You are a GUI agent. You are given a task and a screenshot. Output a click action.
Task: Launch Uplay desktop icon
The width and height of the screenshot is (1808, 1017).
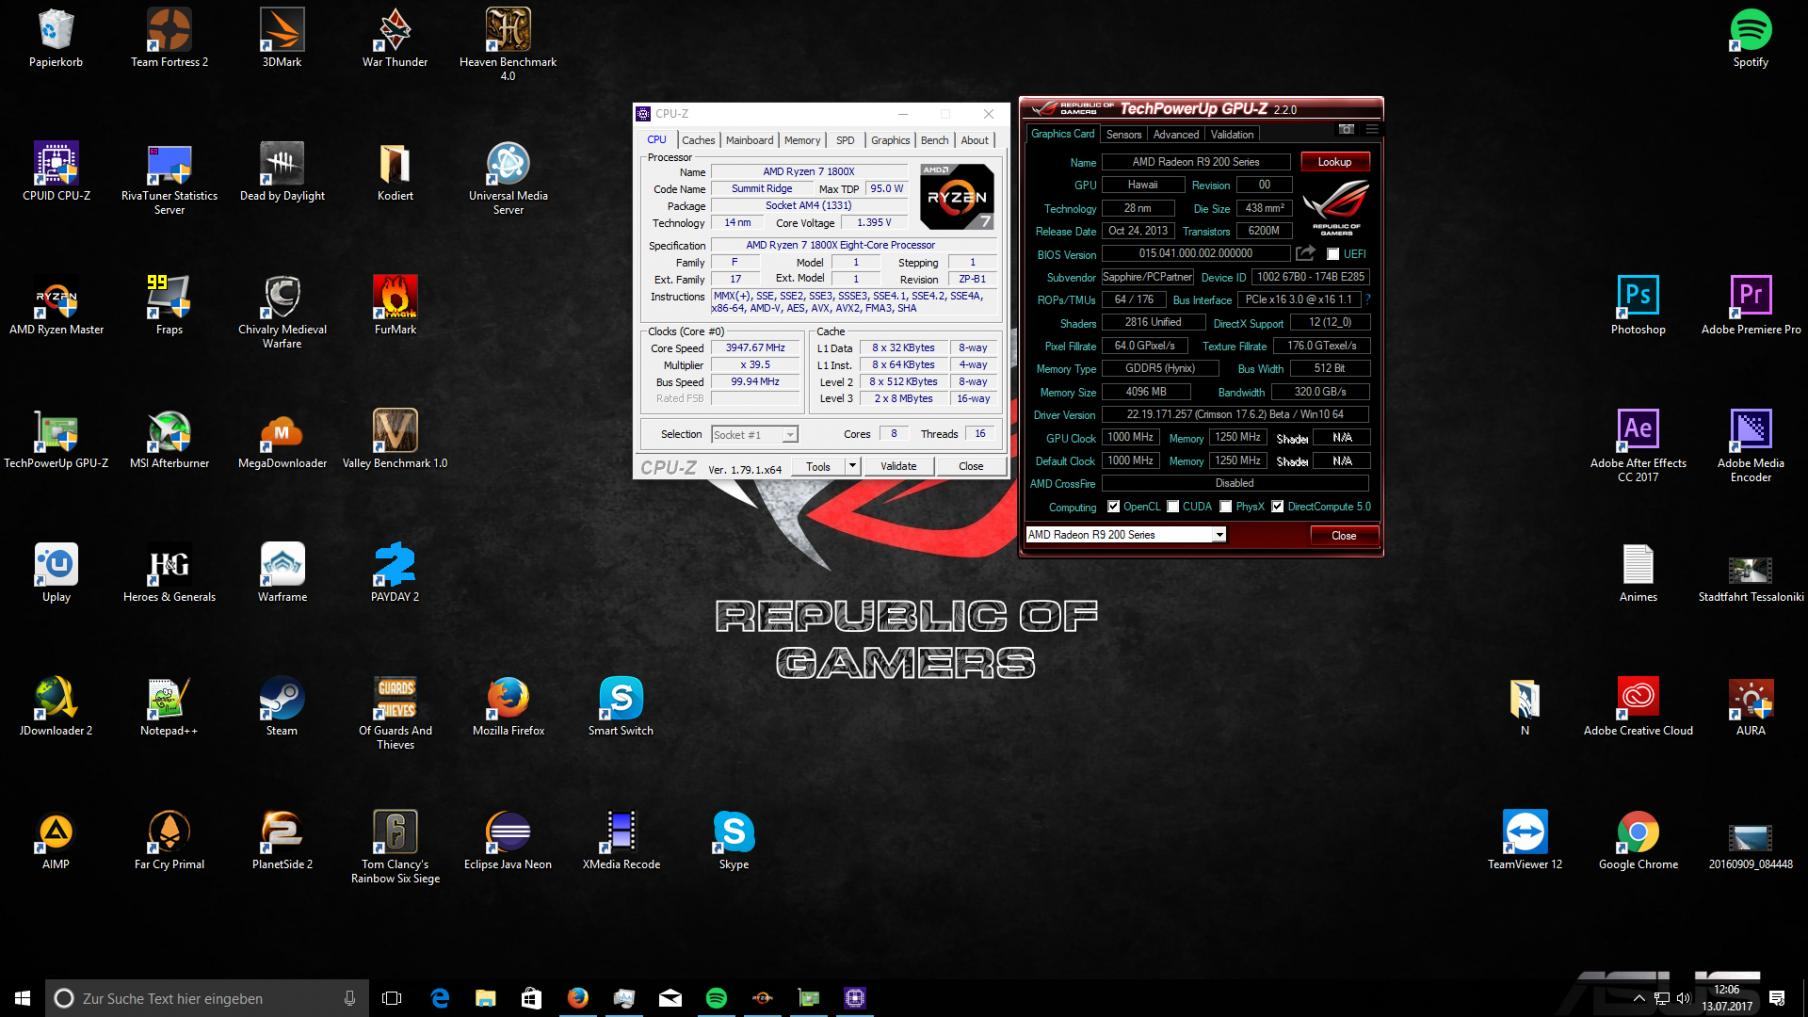56,574
